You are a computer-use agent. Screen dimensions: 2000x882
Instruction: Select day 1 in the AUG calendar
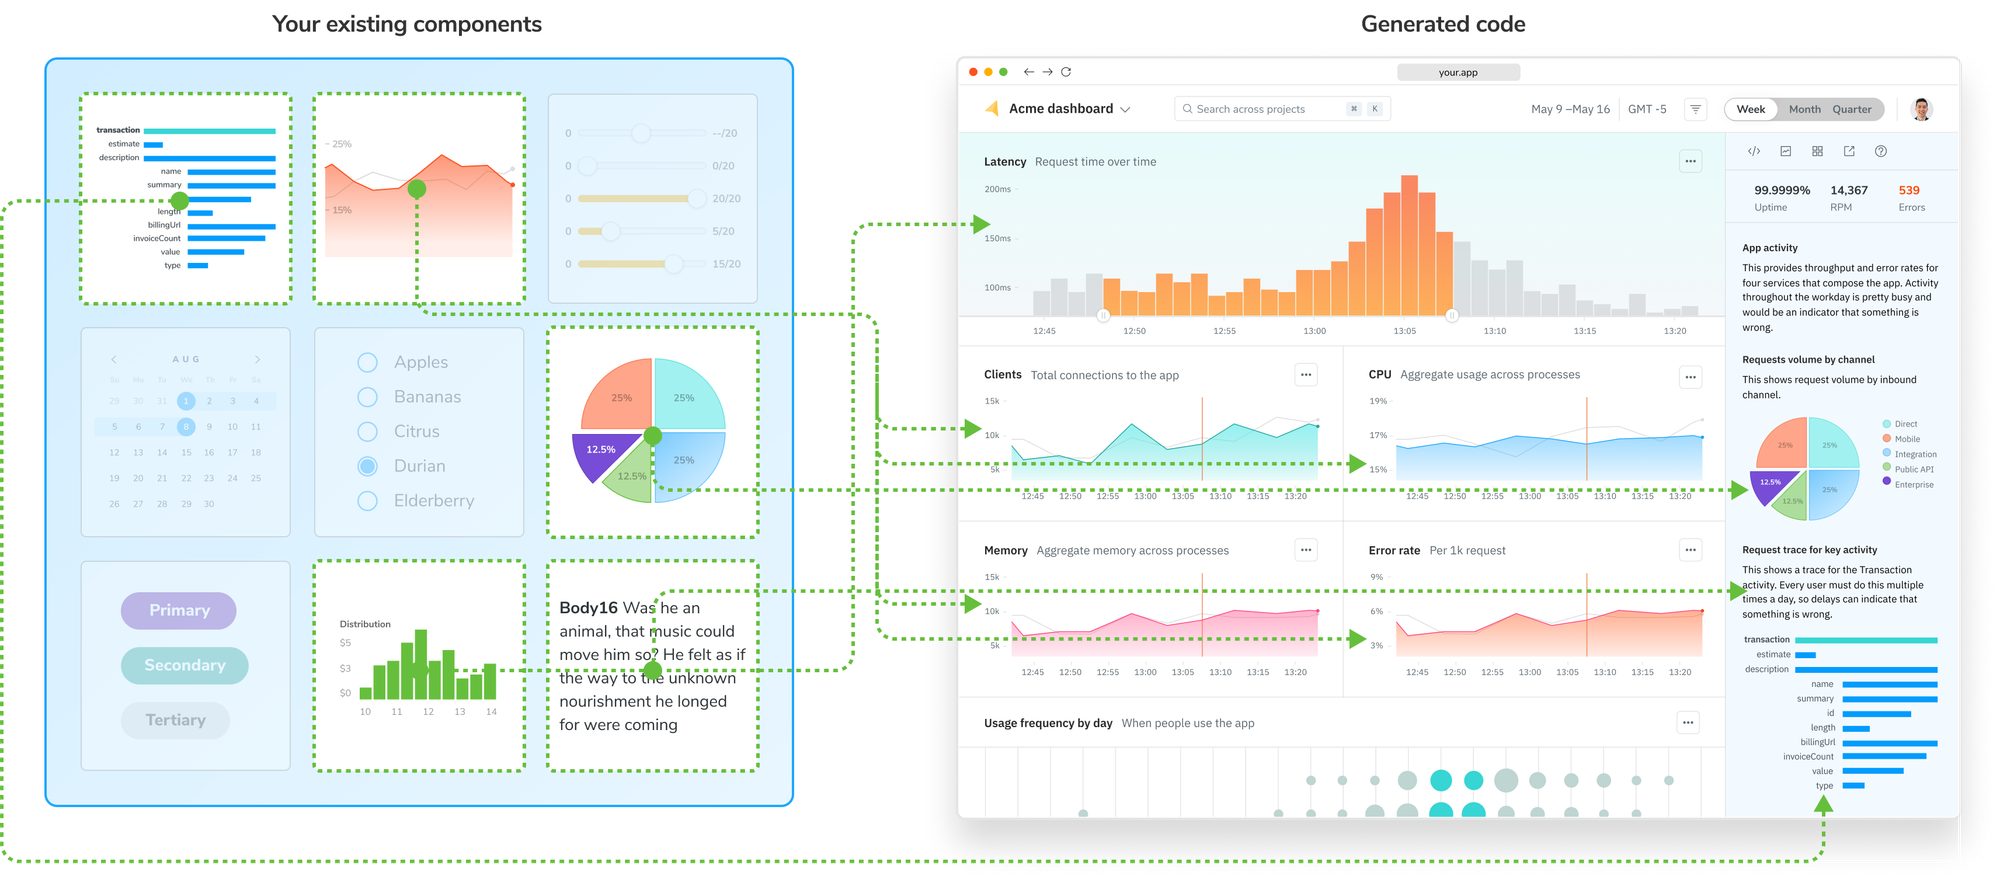tap(186, 401)
